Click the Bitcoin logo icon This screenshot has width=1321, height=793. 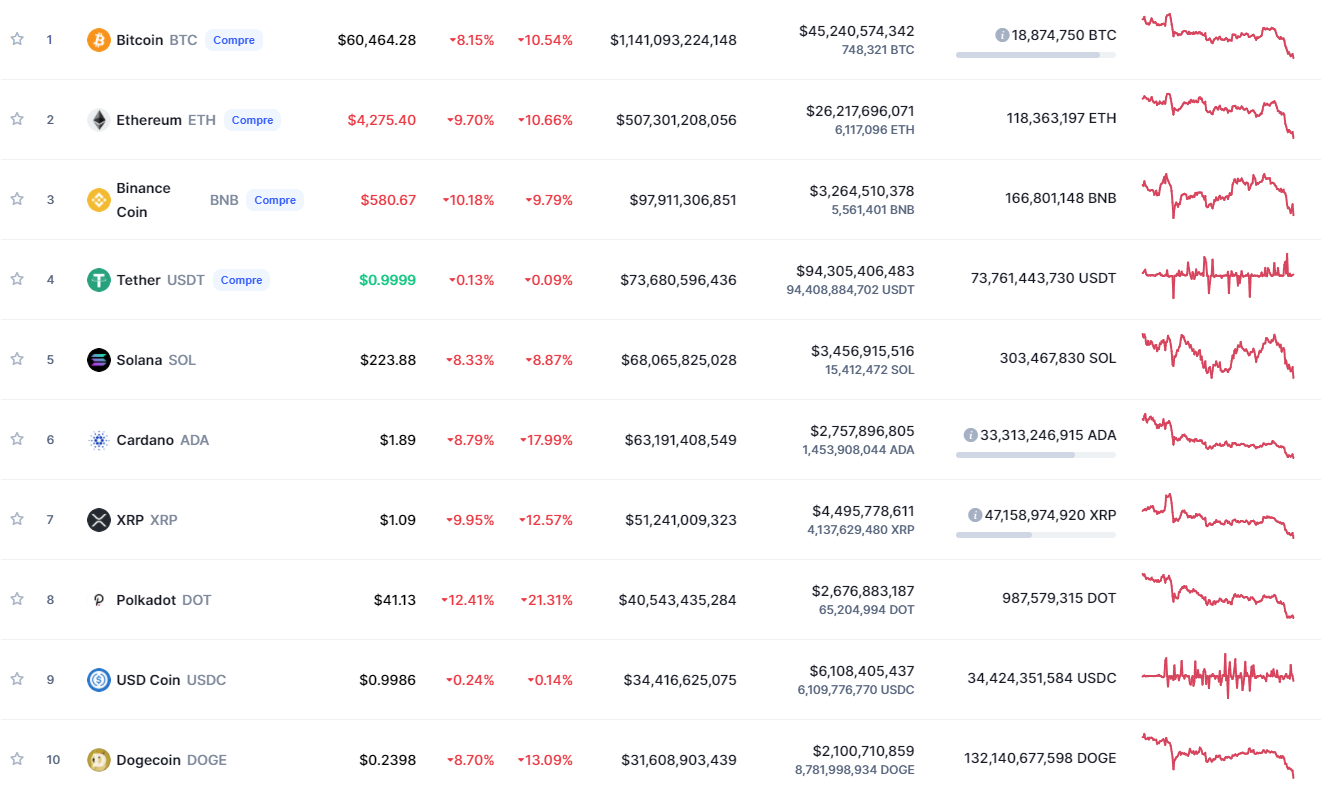[x=99, y=40]
